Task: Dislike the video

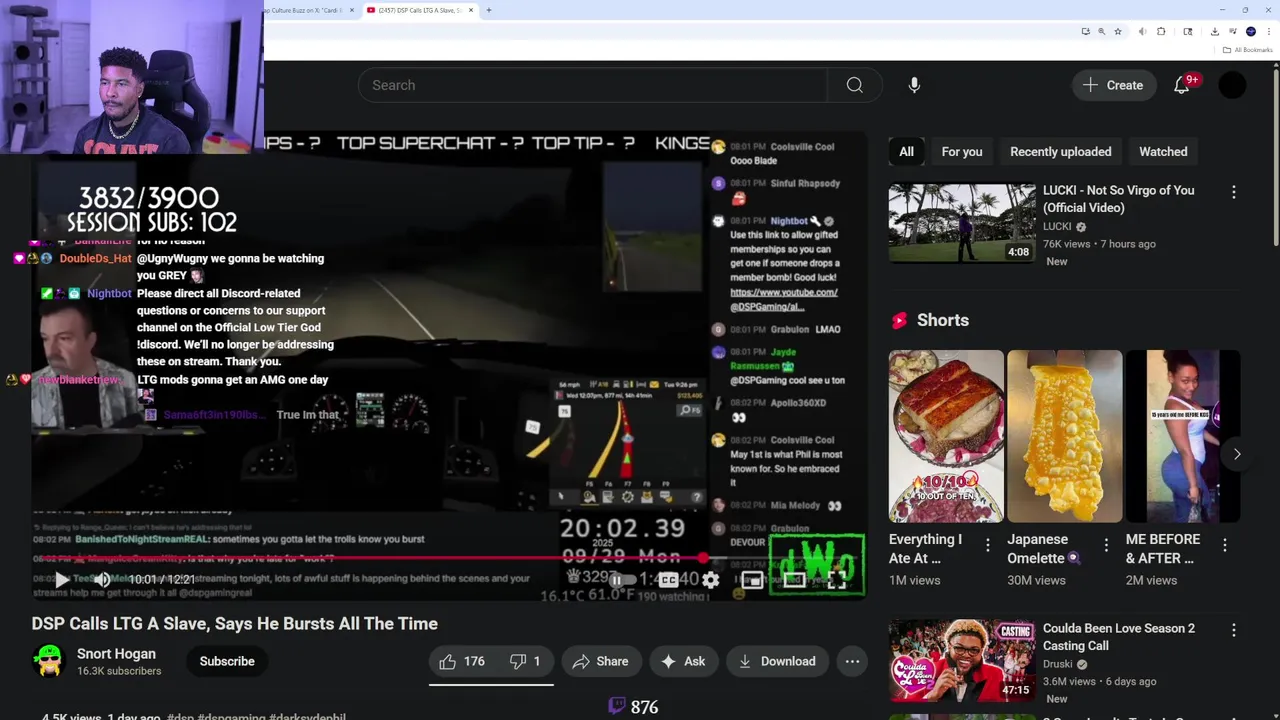Action: coord(526,661)
